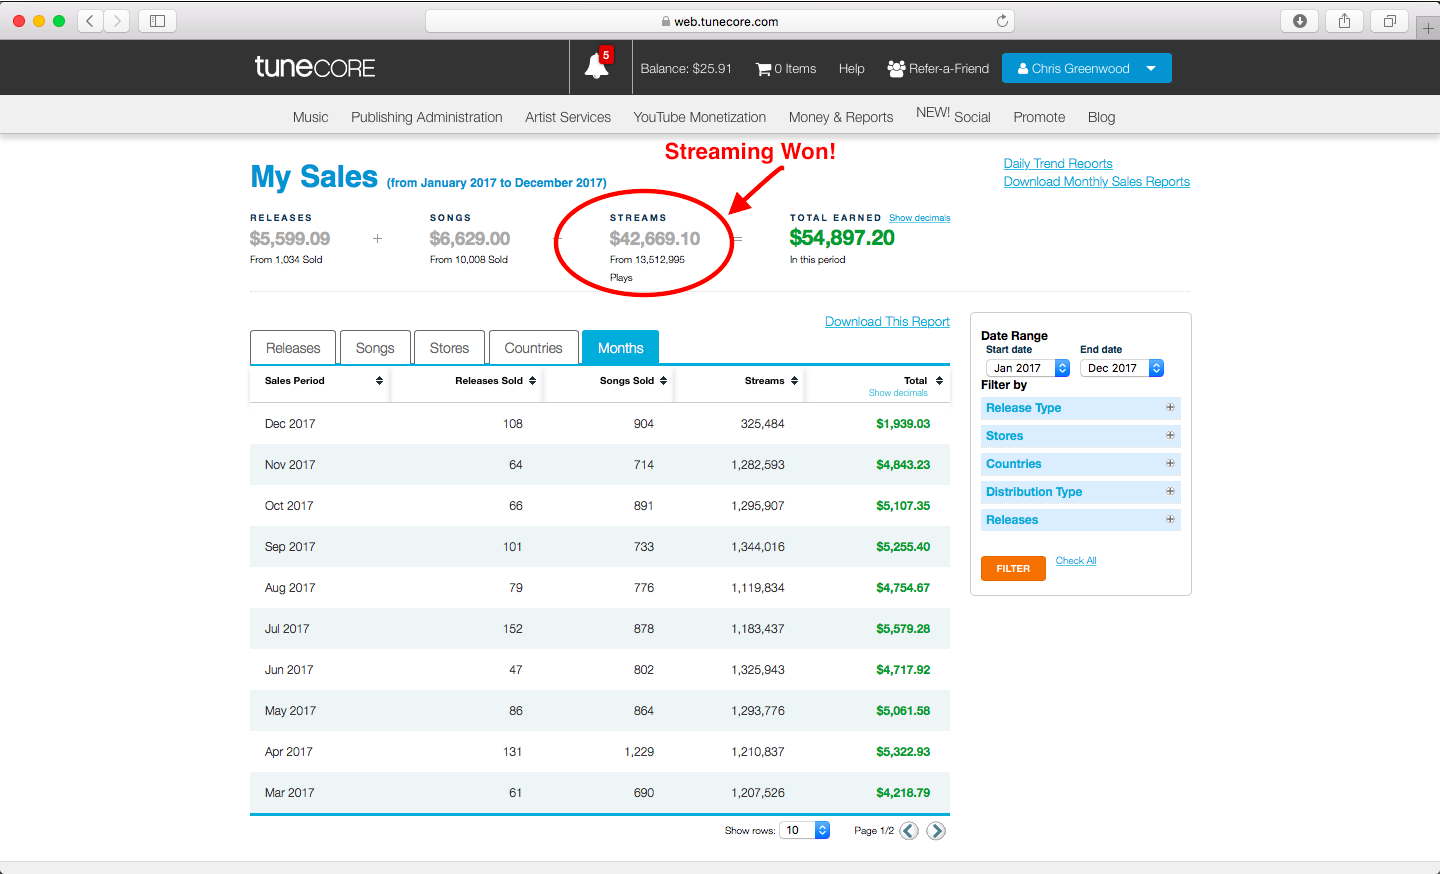This screenshot has width=1440, height=874.
Task: Go to the previous page of results
Action: 909,831
